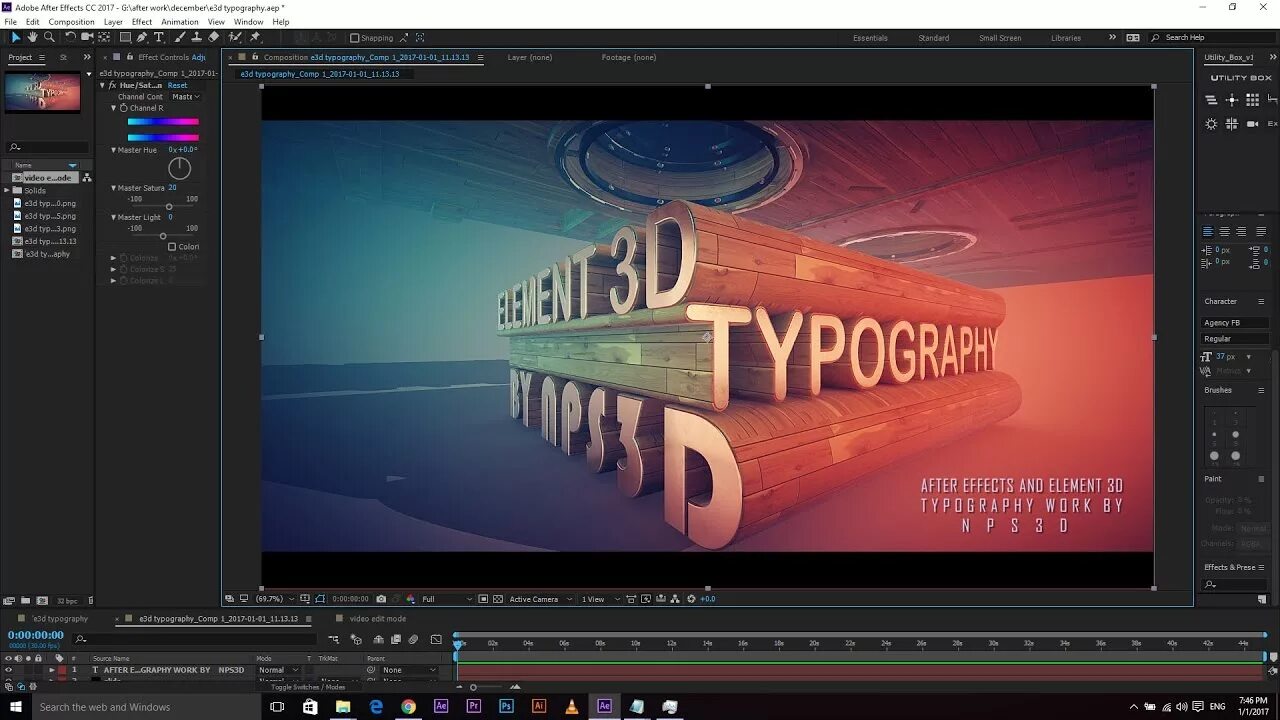Viewport: 1280px width, 720px height.
Task: Select the Pen tool
Action: tap(142, 37)
